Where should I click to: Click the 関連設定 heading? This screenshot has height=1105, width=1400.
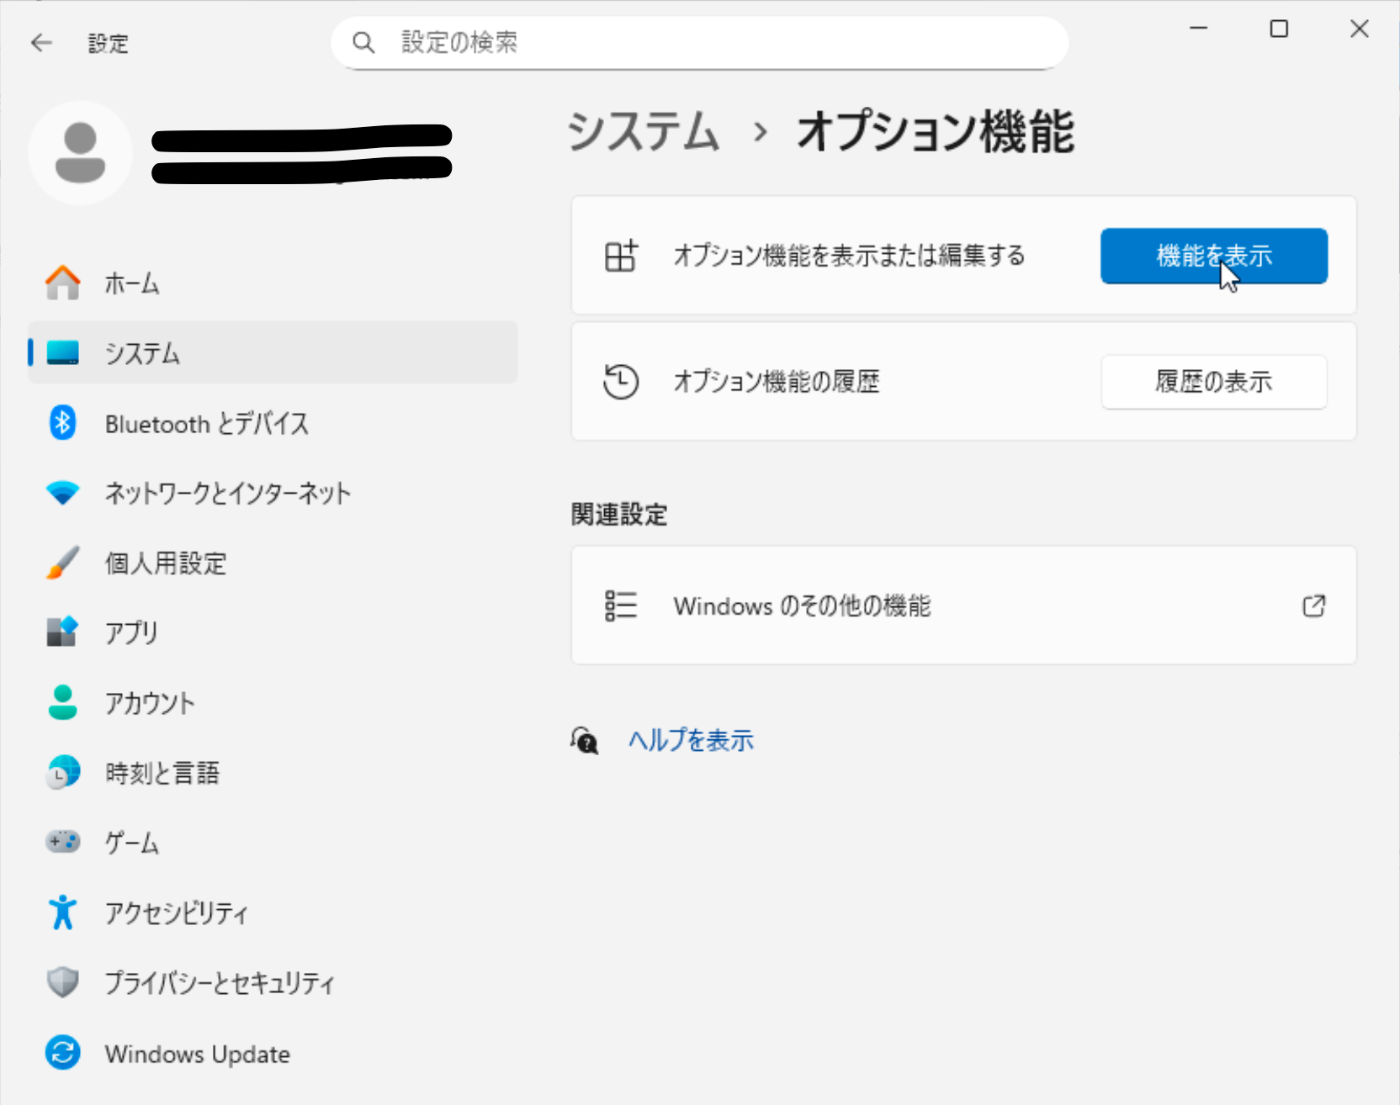[619, 515]
